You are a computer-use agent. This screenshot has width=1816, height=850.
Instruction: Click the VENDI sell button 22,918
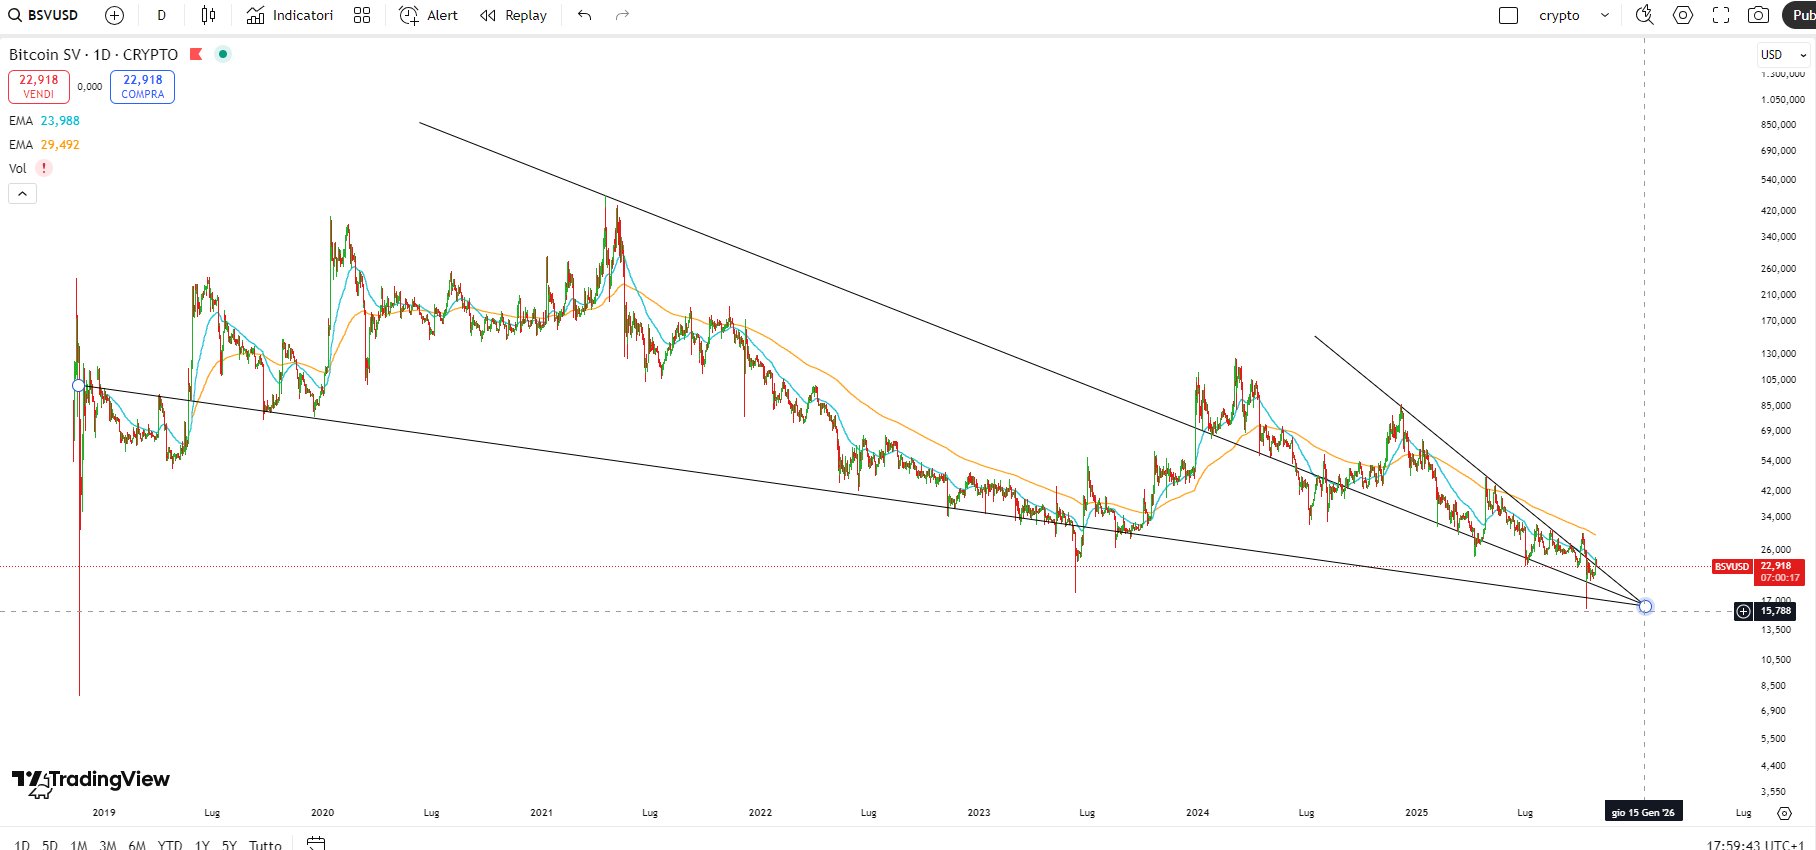tap(39, 87)
